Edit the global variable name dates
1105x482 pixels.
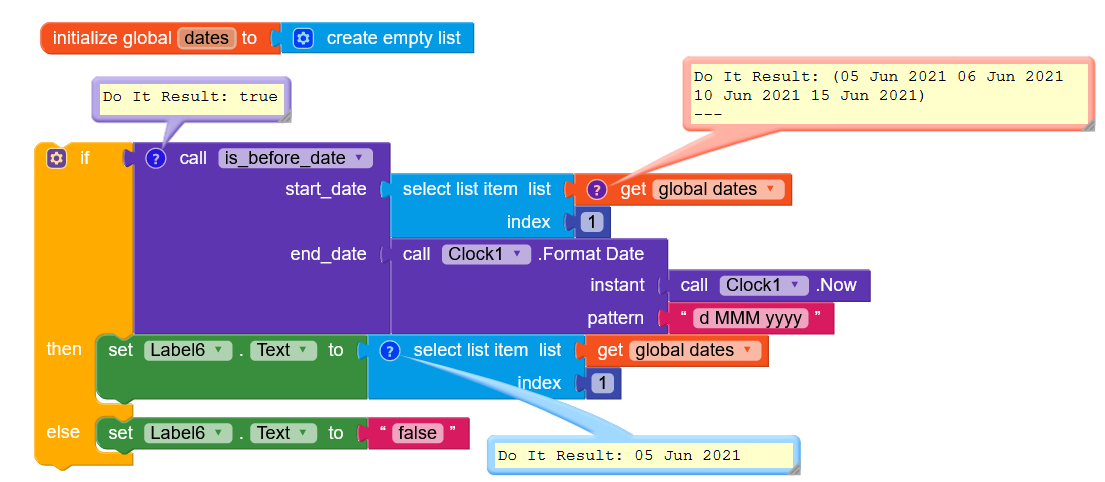[x=206, y=38]
